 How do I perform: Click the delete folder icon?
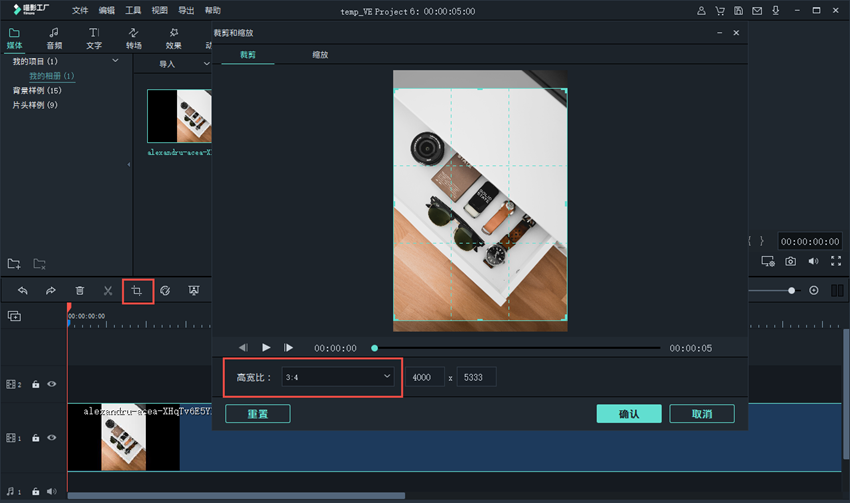[x=39, y=264]
